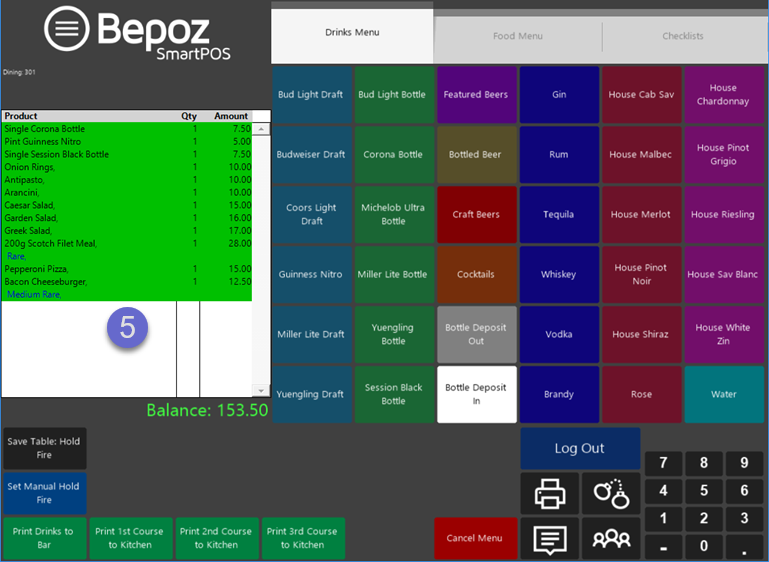The height and width of the screenshot is (562, 769).
Task: Print 3rd Course to Kitchen
Action: coord(303,538)
